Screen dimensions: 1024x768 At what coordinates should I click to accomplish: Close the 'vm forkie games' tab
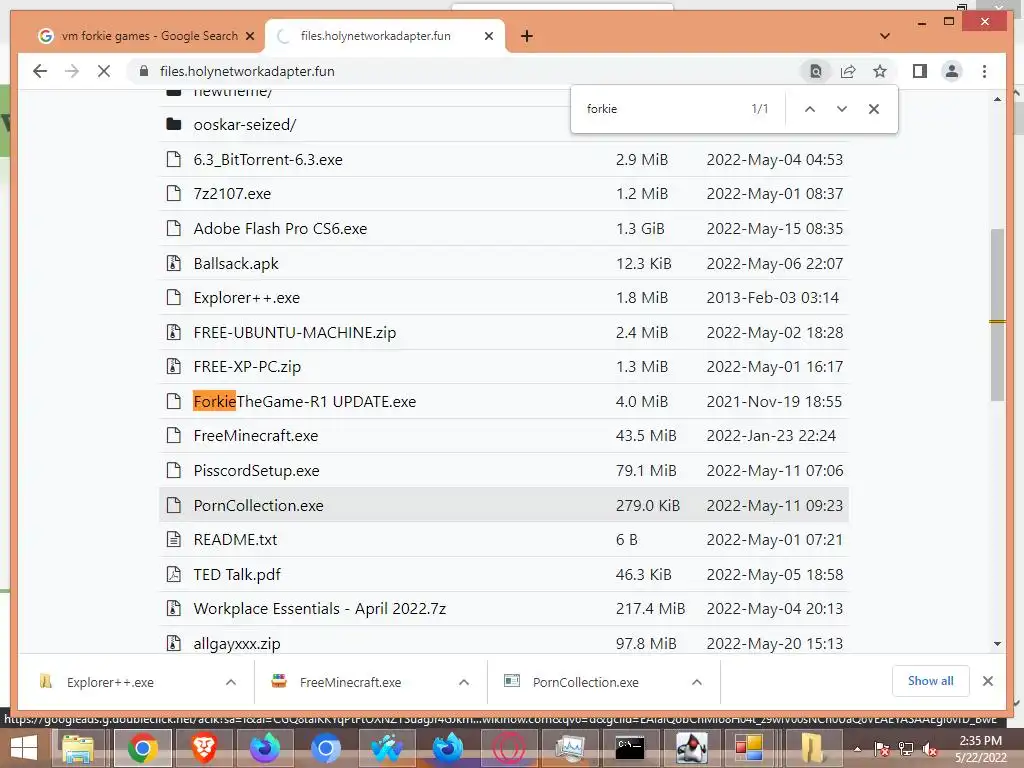(x=249, y=36)
